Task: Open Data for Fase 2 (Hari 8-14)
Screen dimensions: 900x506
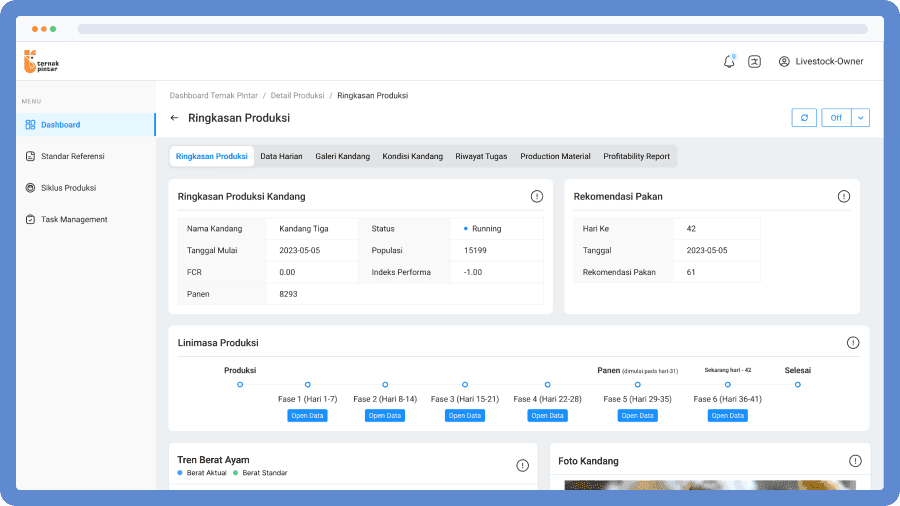Action: pos(385,415)
